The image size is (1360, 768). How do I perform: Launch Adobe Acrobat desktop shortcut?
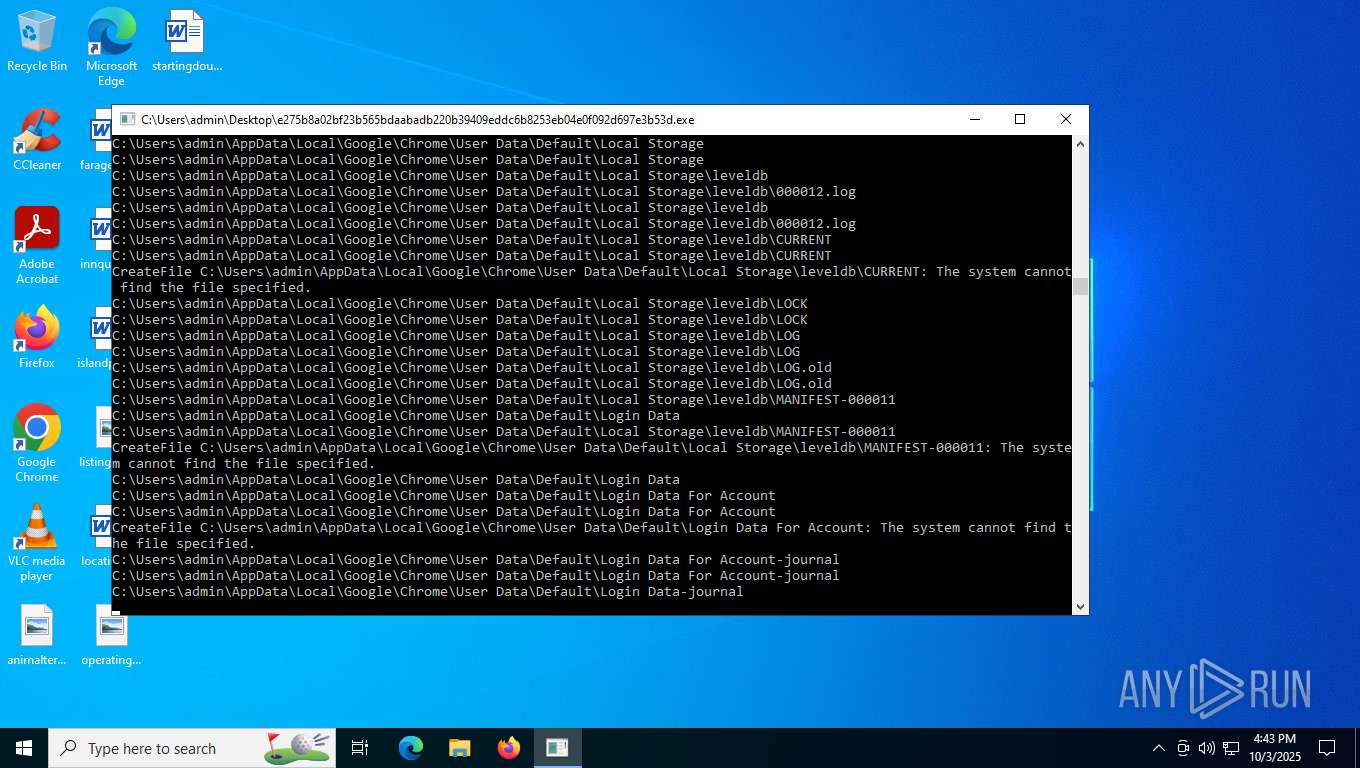click(x=37, y=246)
